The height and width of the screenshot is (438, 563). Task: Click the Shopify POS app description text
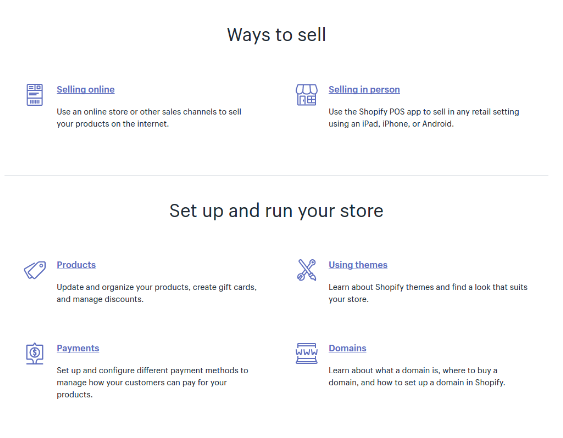click(x=424, y=118)
